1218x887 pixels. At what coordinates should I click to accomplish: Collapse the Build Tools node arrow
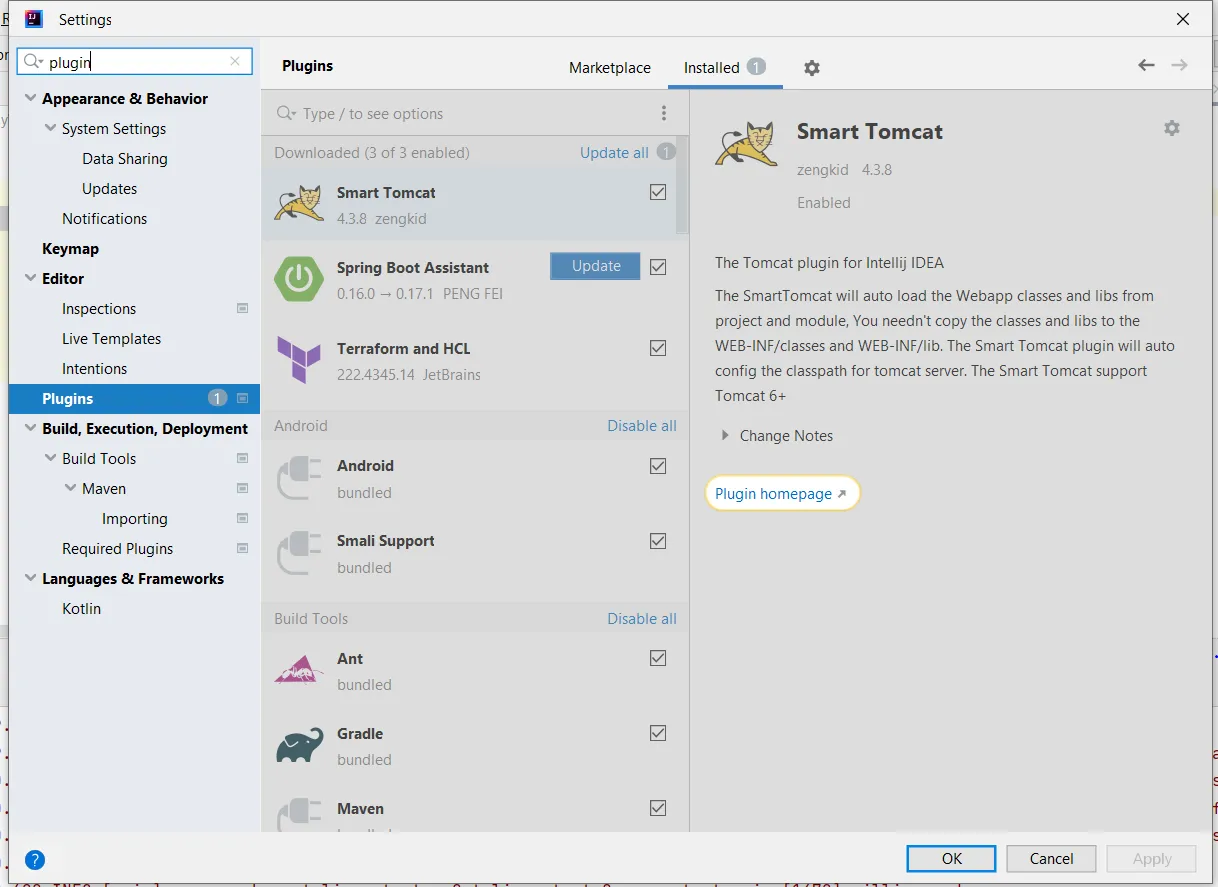(50, 458)
